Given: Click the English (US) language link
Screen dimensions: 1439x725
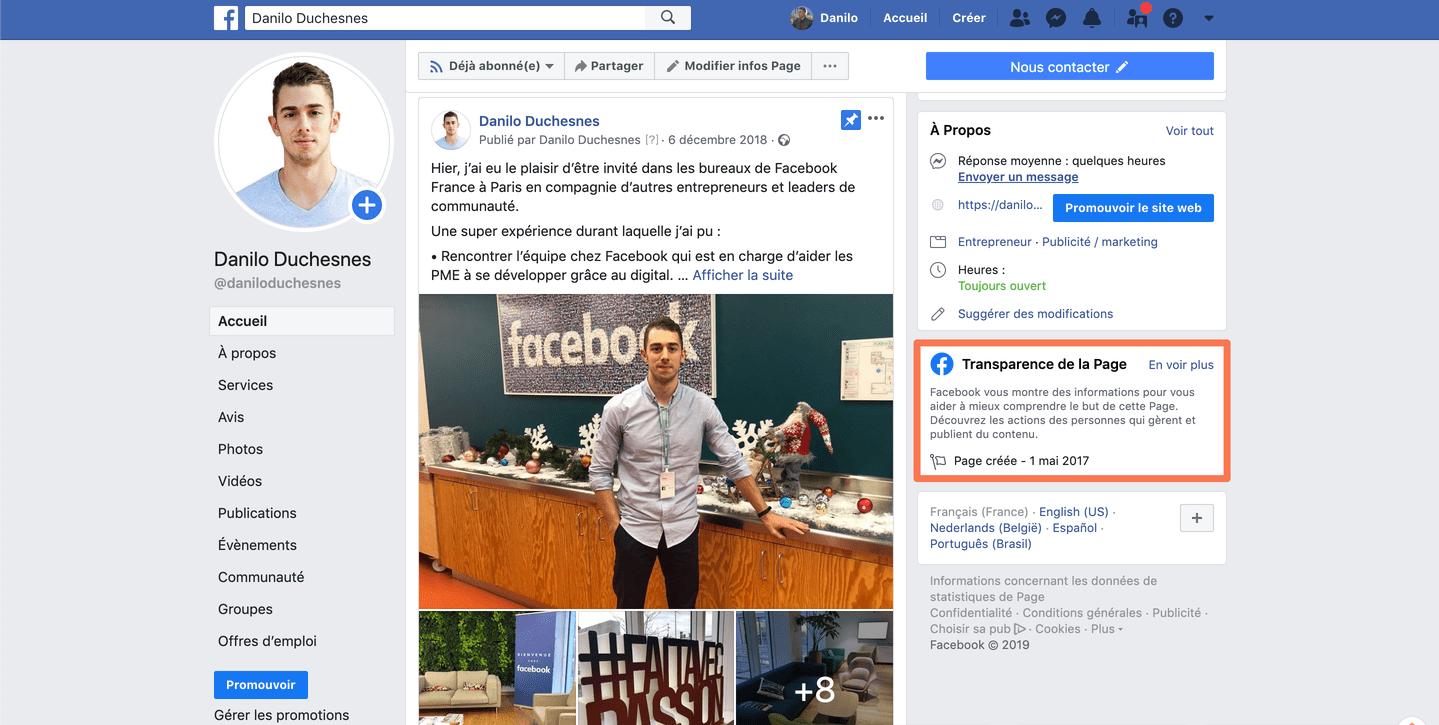Looking at the screenshot, I should click(x=1074, y=512).
